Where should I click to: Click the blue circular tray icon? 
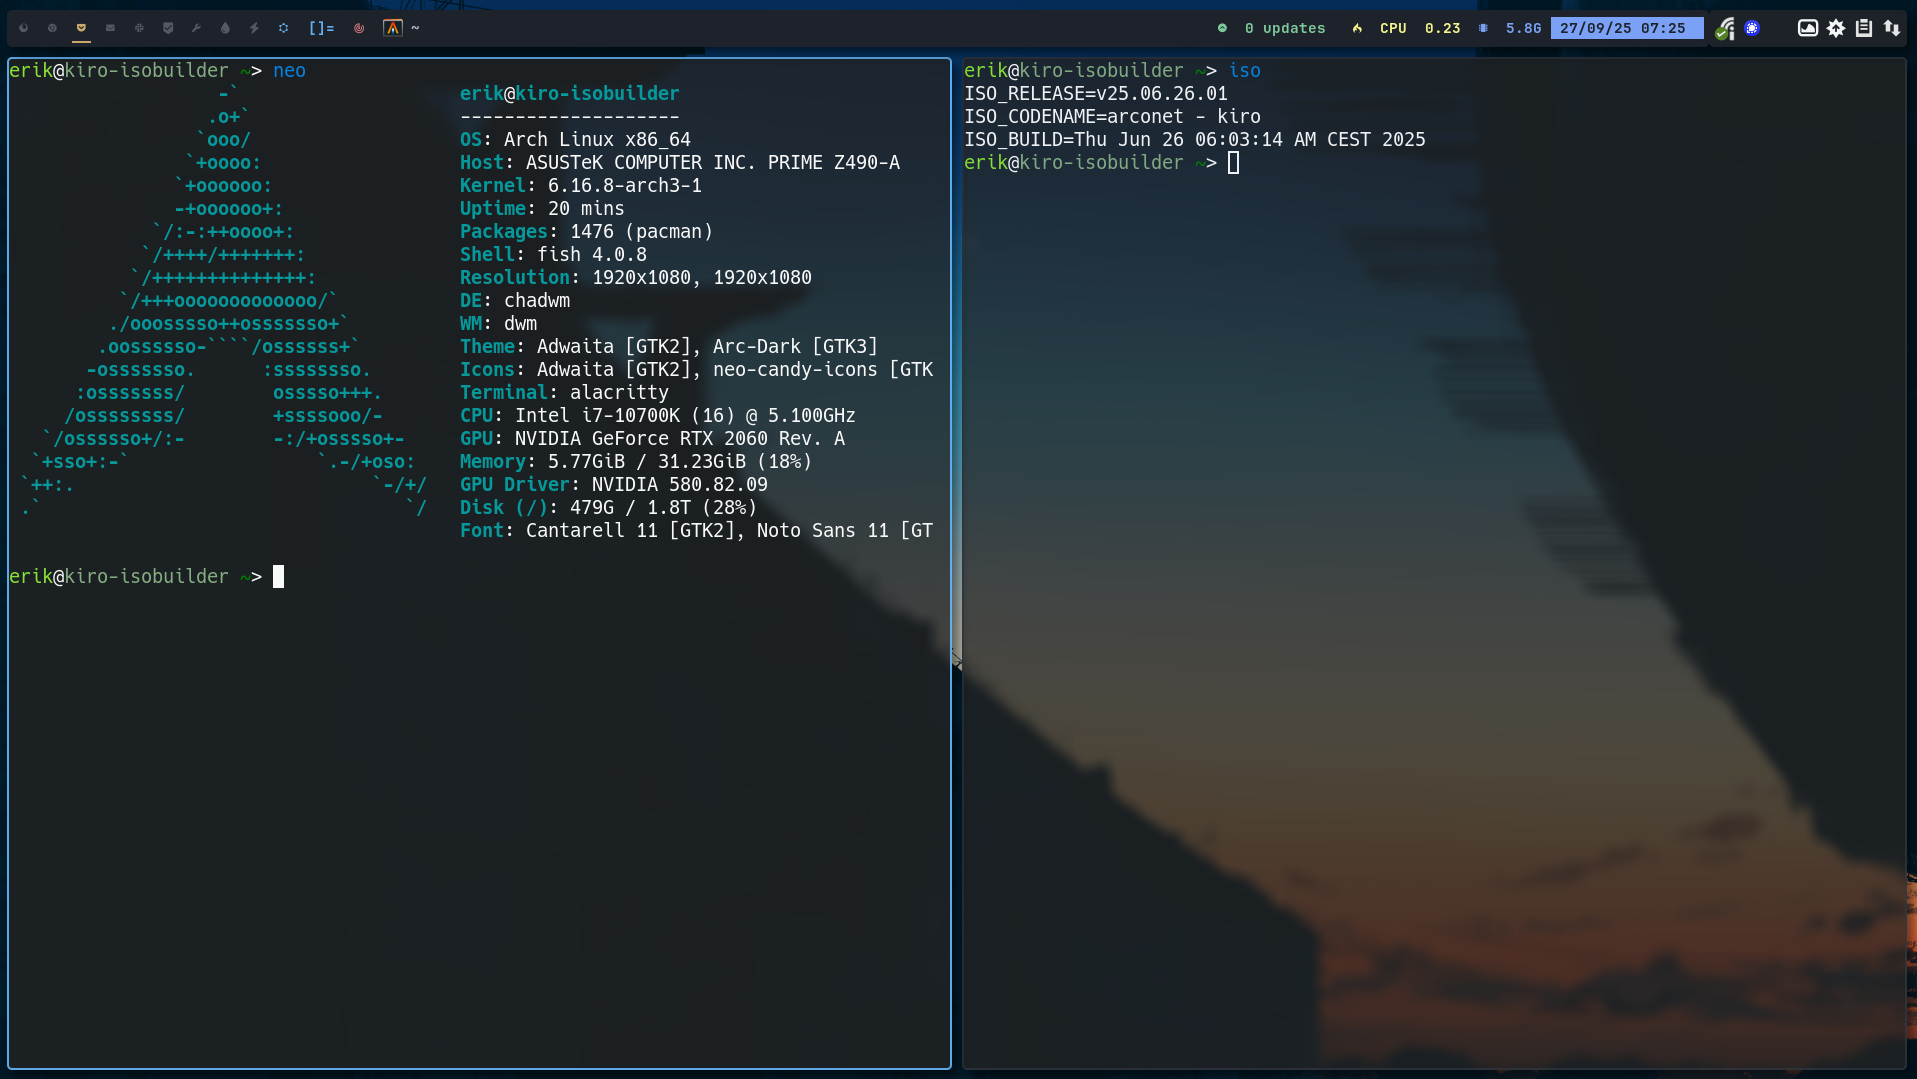[1752, 28]
